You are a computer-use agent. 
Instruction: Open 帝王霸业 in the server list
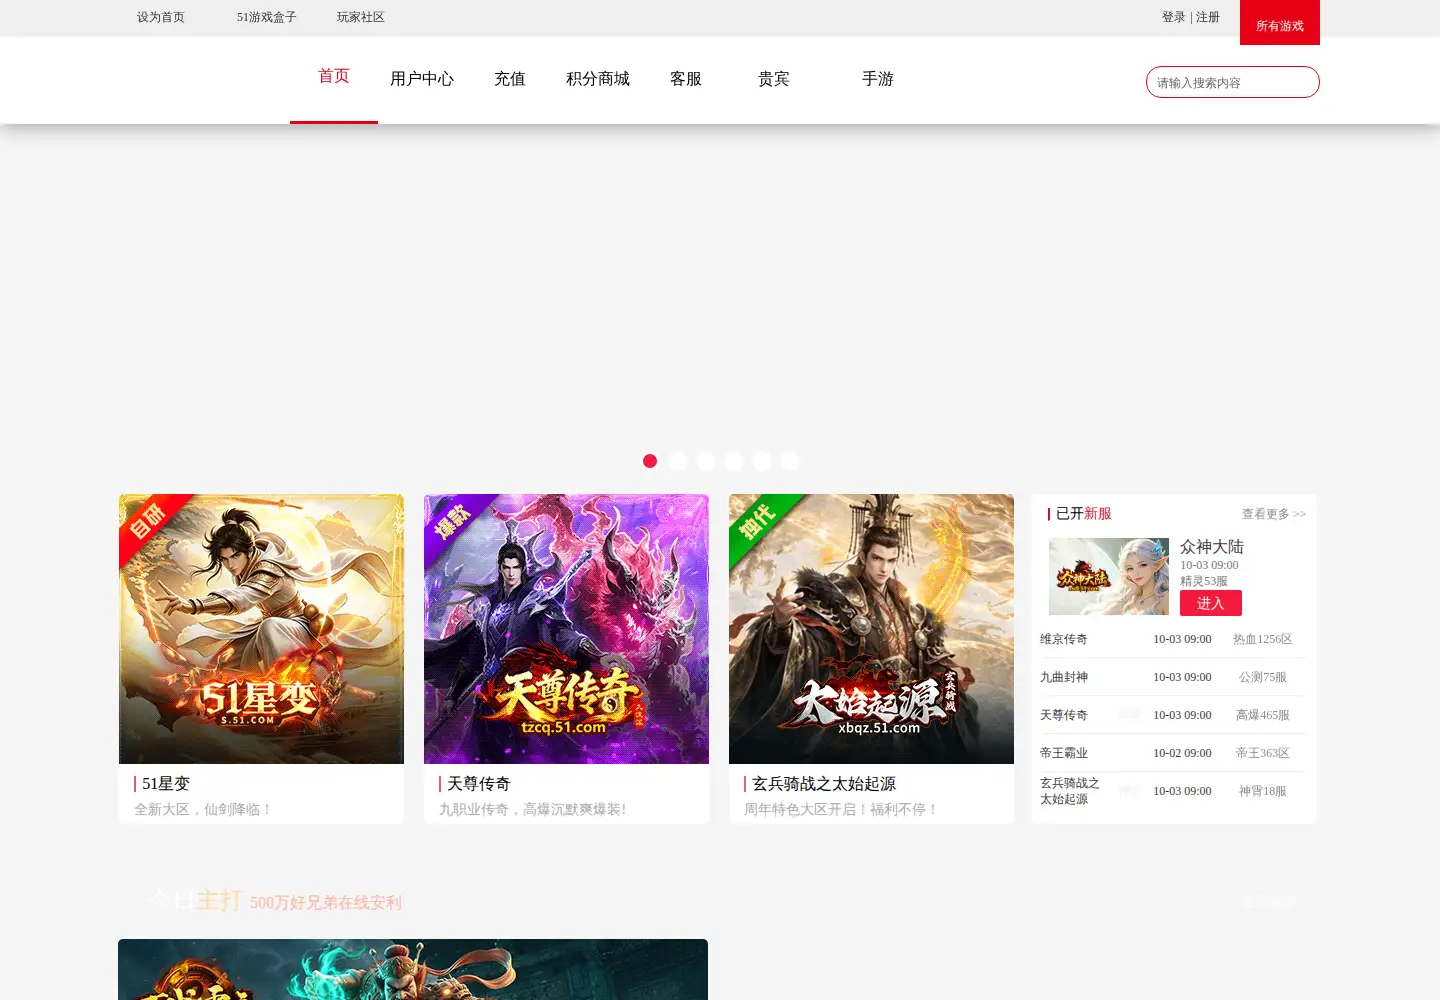[x=1064, y=753]
